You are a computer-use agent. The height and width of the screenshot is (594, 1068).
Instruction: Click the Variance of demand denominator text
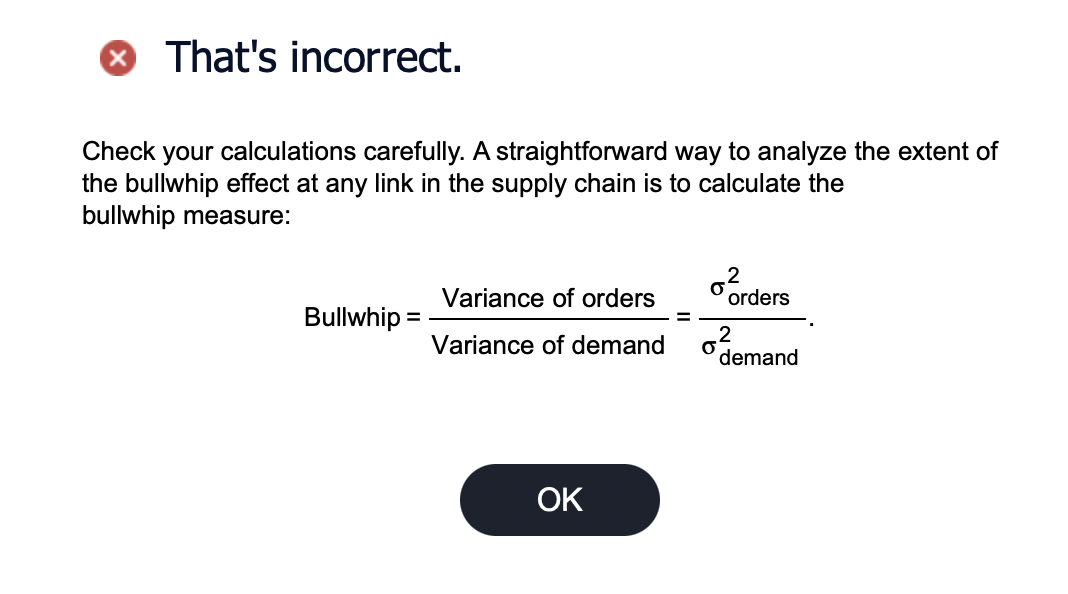coord(548,345)
